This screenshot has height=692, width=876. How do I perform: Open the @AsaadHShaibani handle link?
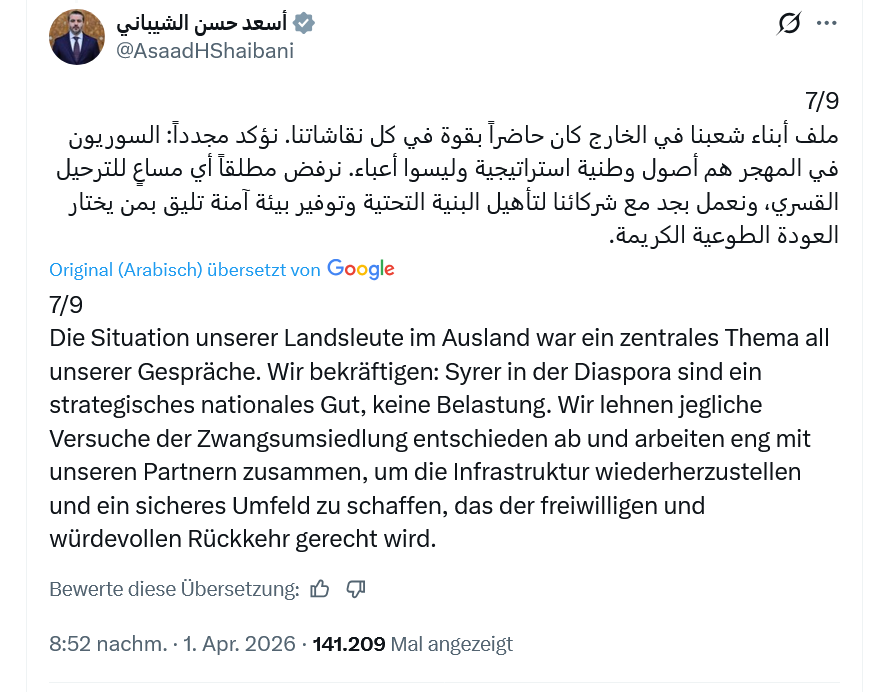pyautogui.click(x=205, y=51)
